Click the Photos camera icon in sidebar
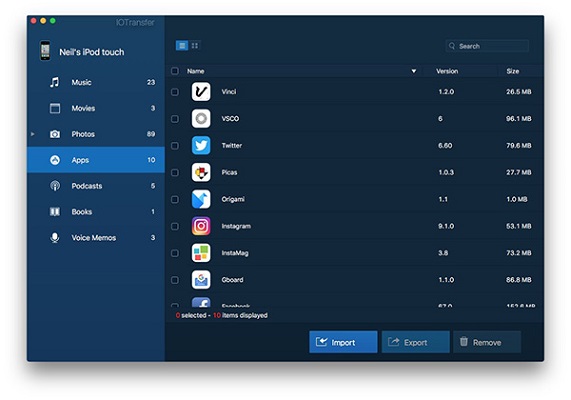This screenshot has width=571, height=400. click(x=55, y=134)
